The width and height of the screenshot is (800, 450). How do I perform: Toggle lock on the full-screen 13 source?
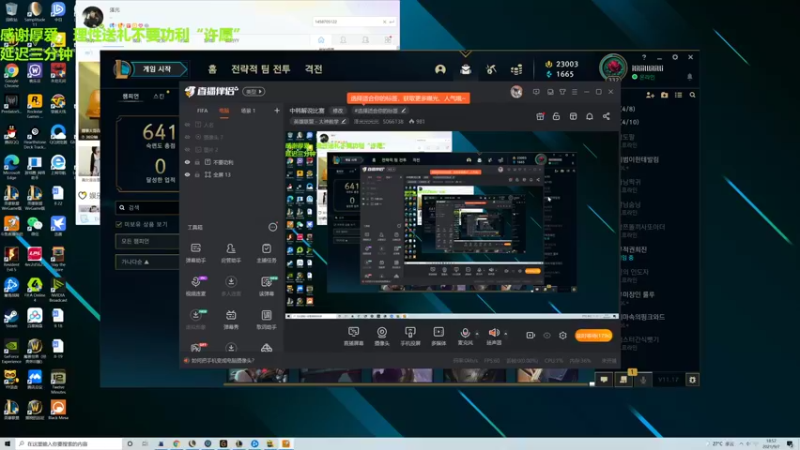coord(197,174)
